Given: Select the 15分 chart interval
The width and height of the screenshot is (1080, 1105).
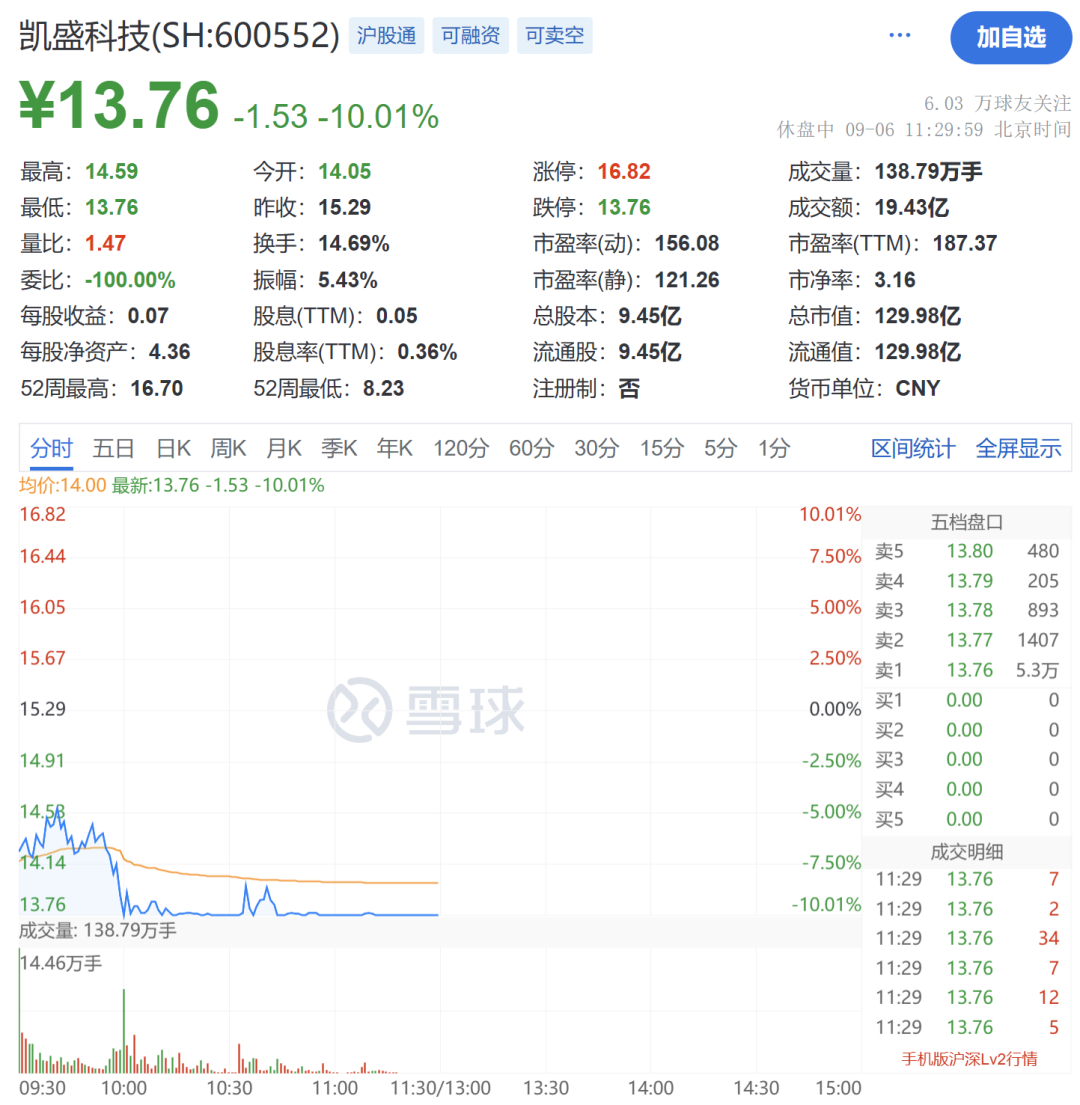Looking at the screenshot, I should point(662,448).
